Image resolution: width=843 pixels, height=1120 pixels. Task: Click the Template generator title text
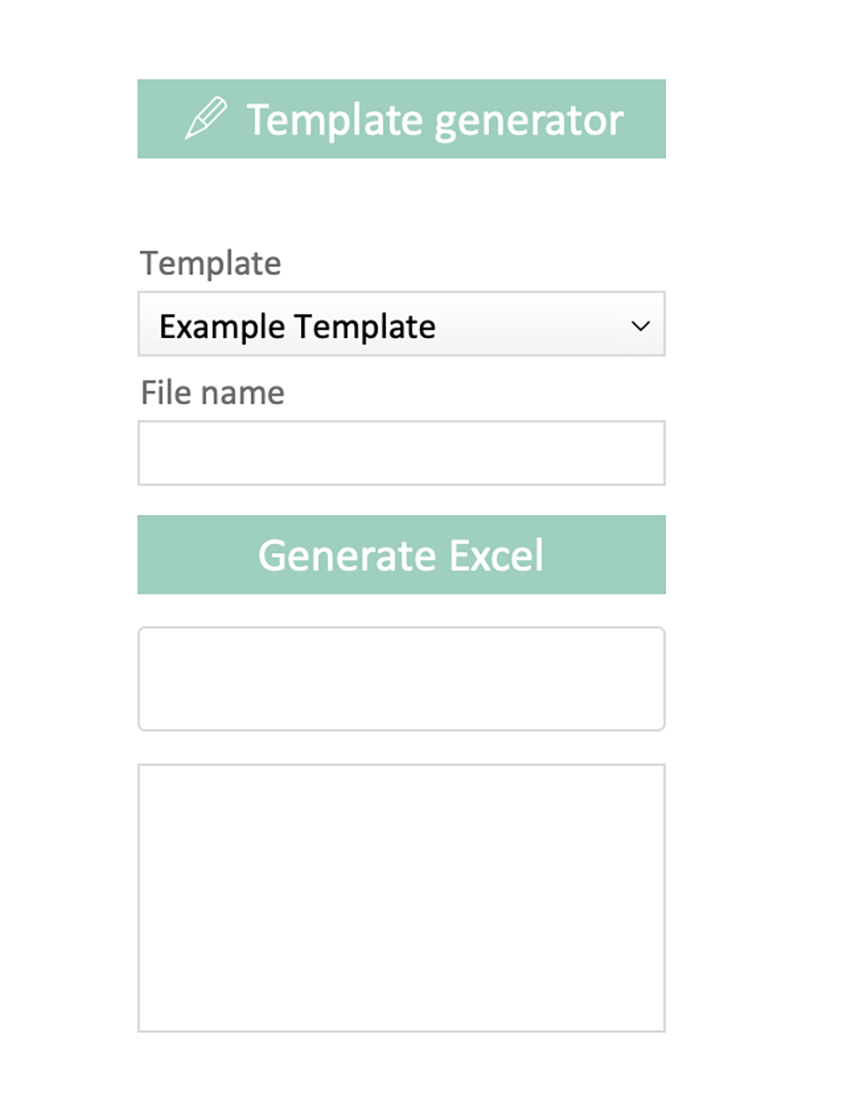tap(435, 120)
